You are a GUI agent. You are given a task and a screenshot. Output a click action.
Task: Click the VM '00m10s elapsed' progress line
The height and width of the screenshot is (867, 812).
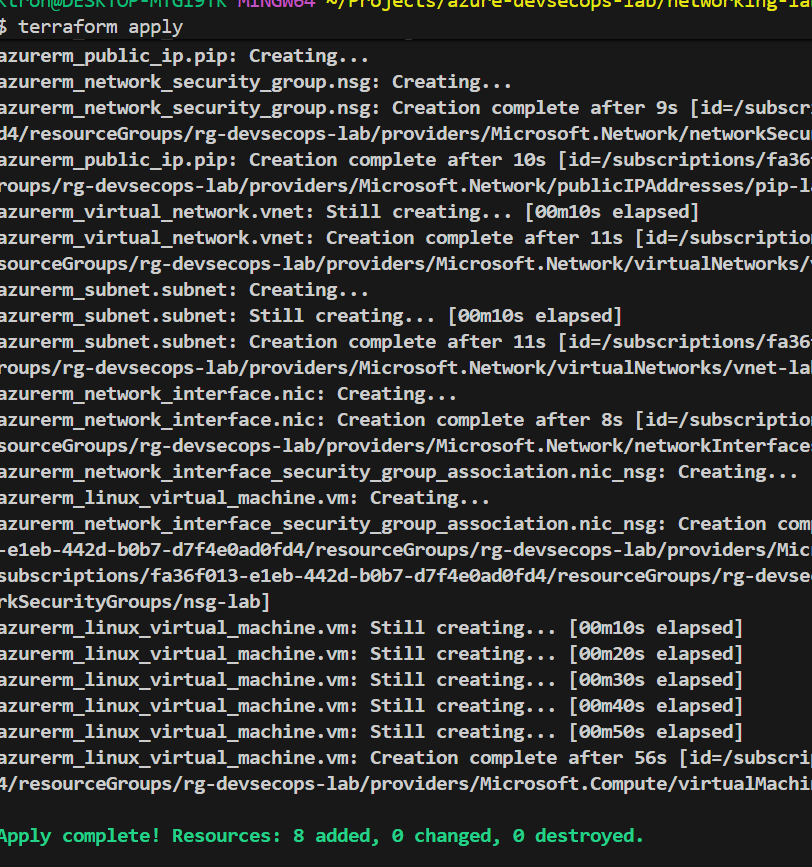[371, 628]
